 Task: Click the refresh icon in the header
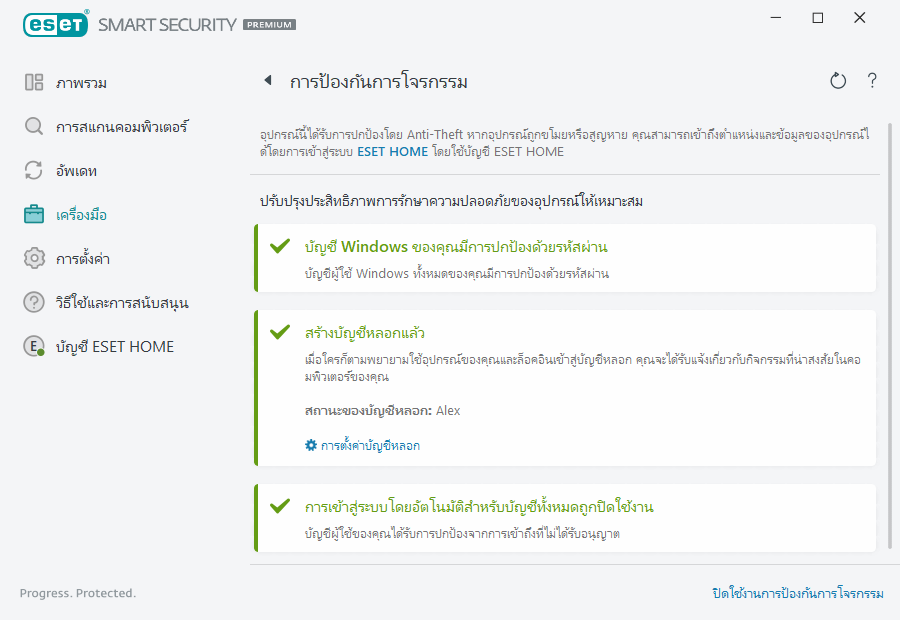click(x=838, y=81)
